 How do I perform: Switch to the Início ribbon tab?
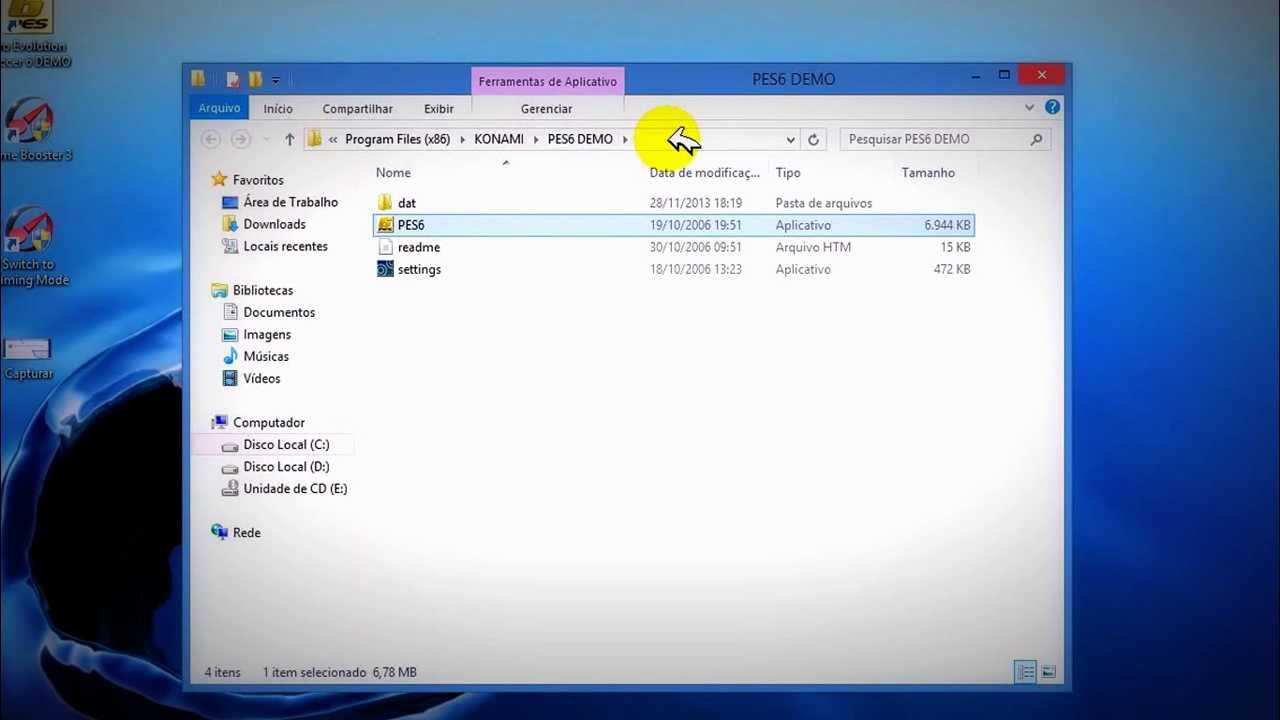point(278,108)
